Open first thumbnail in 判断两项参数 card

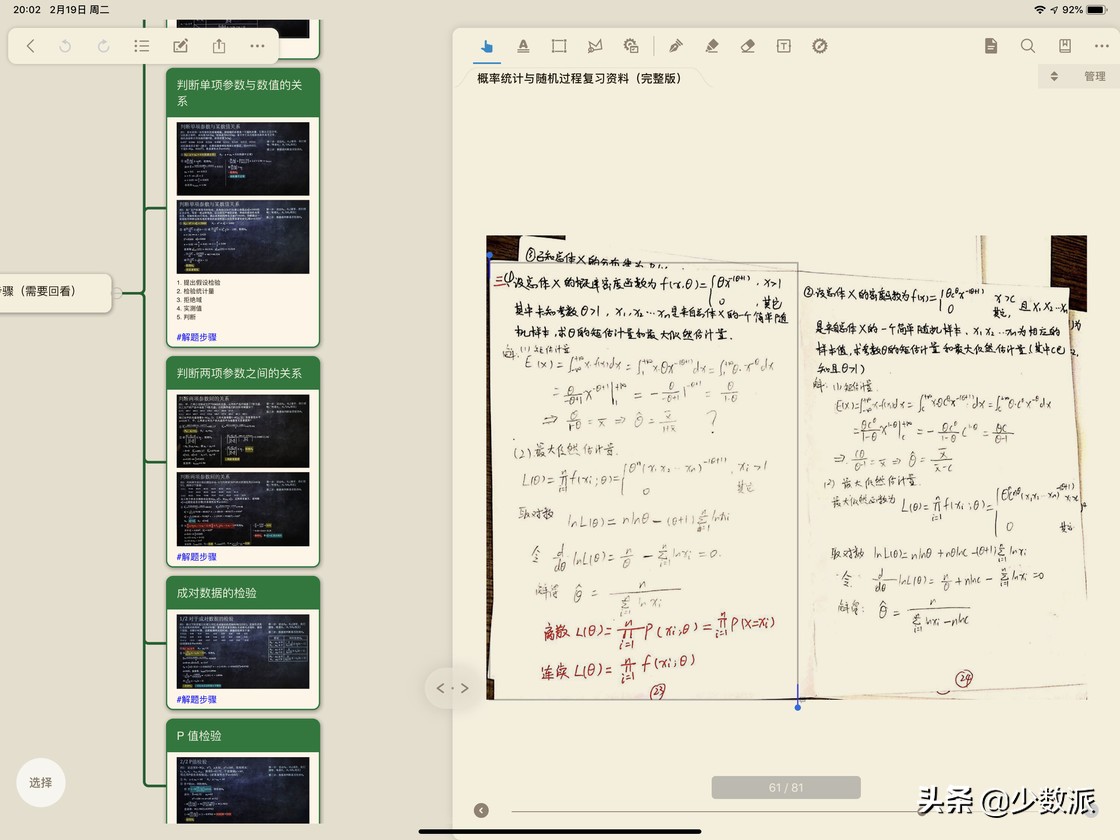tap(243, 431)
